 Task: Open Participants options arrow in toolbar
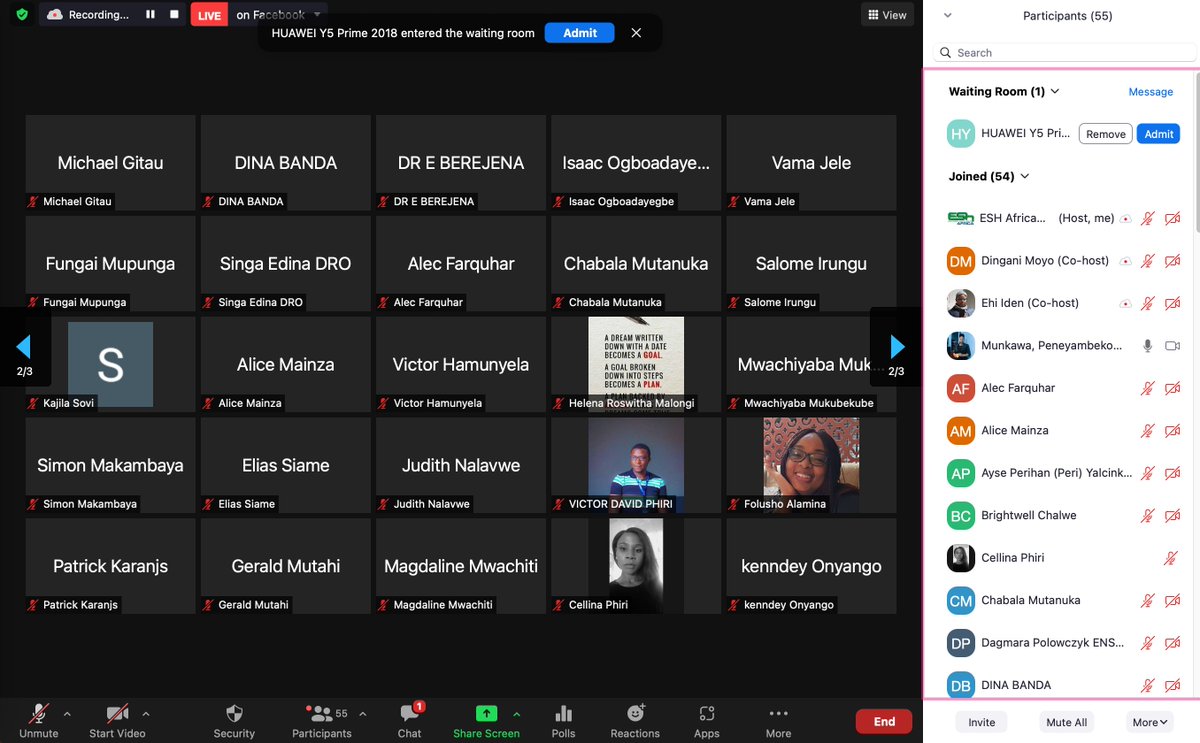[x=362, y=714]
